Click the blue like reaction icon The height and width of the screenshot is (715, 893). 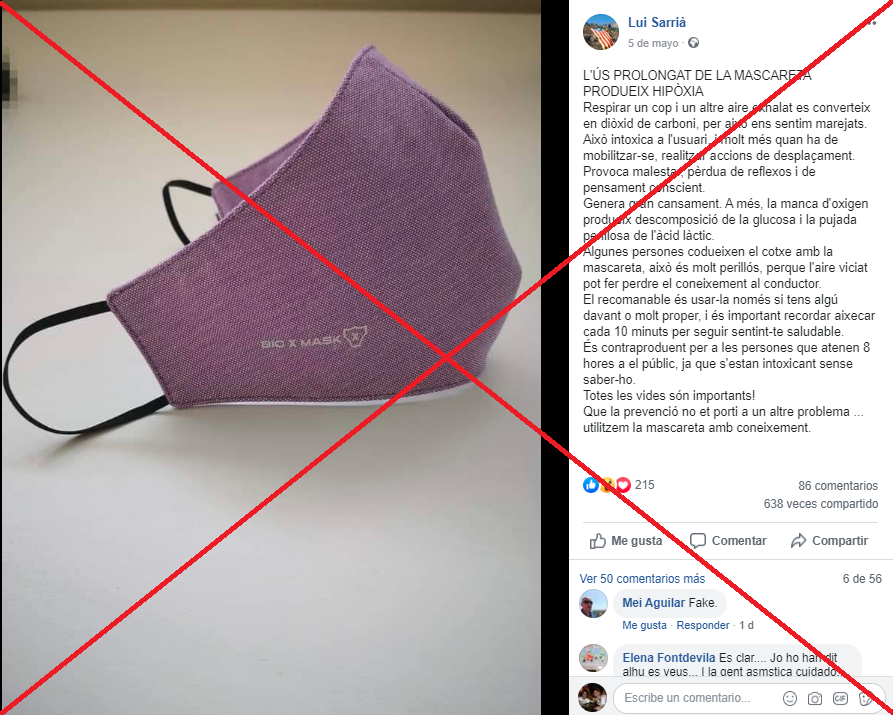click(x=591, y=485)
